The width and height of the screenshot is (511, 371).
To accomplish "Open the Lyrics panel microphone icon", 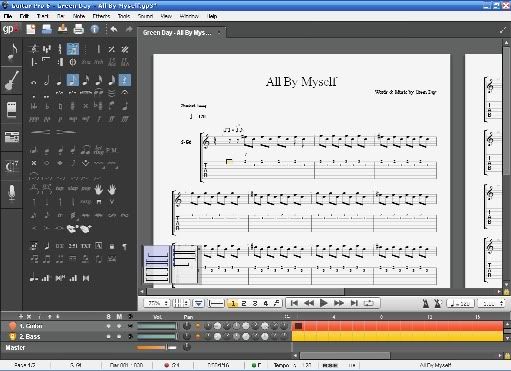I will tap(12, 193).
